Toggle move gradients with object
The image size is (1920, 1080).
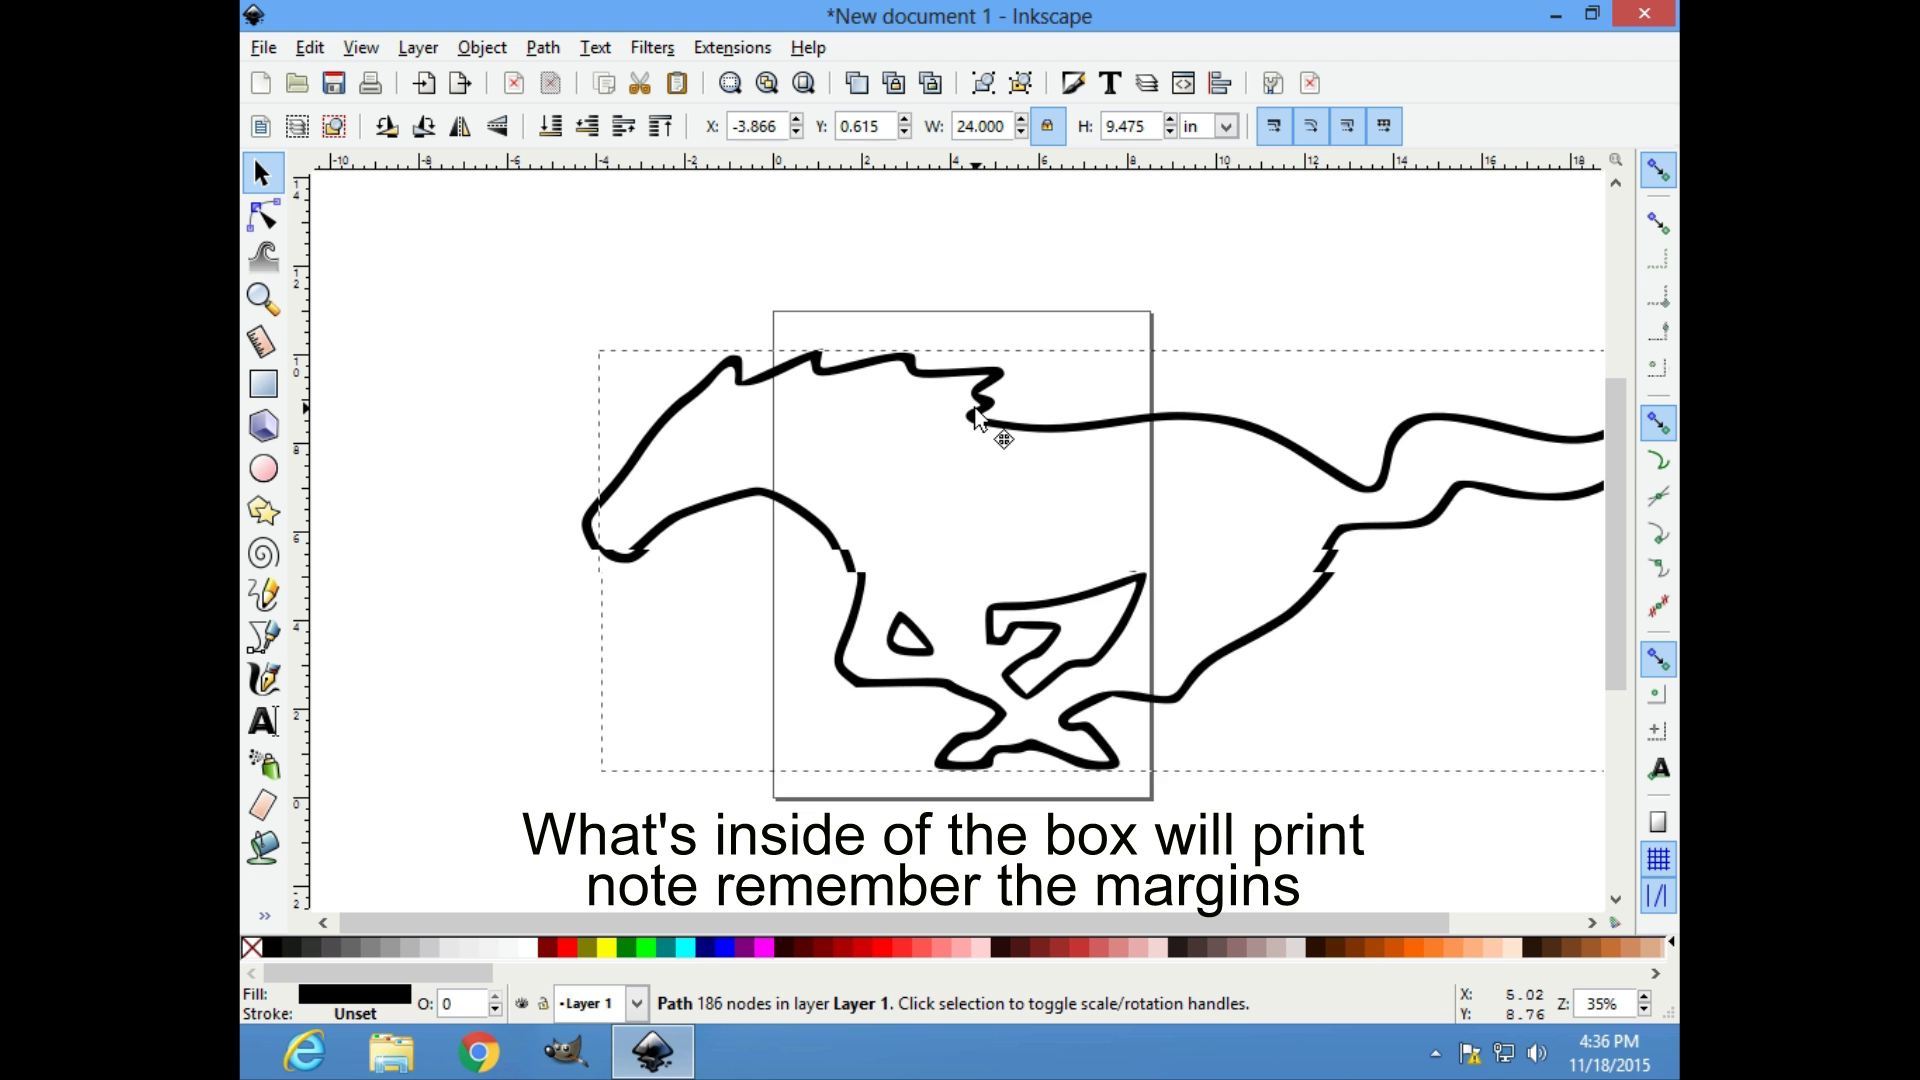point(1348,126)
